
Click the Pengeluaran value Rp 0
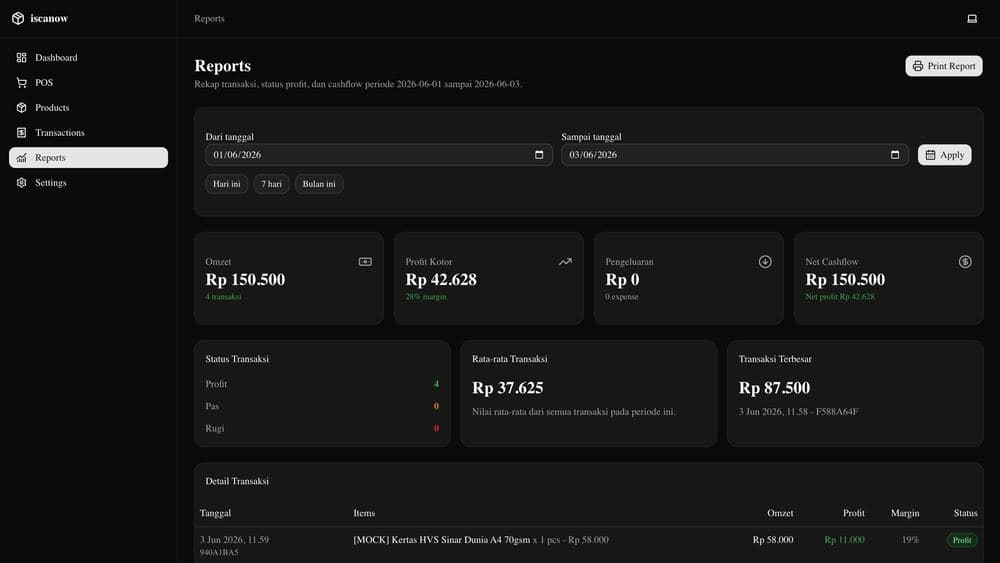click(x=622, y=279)
